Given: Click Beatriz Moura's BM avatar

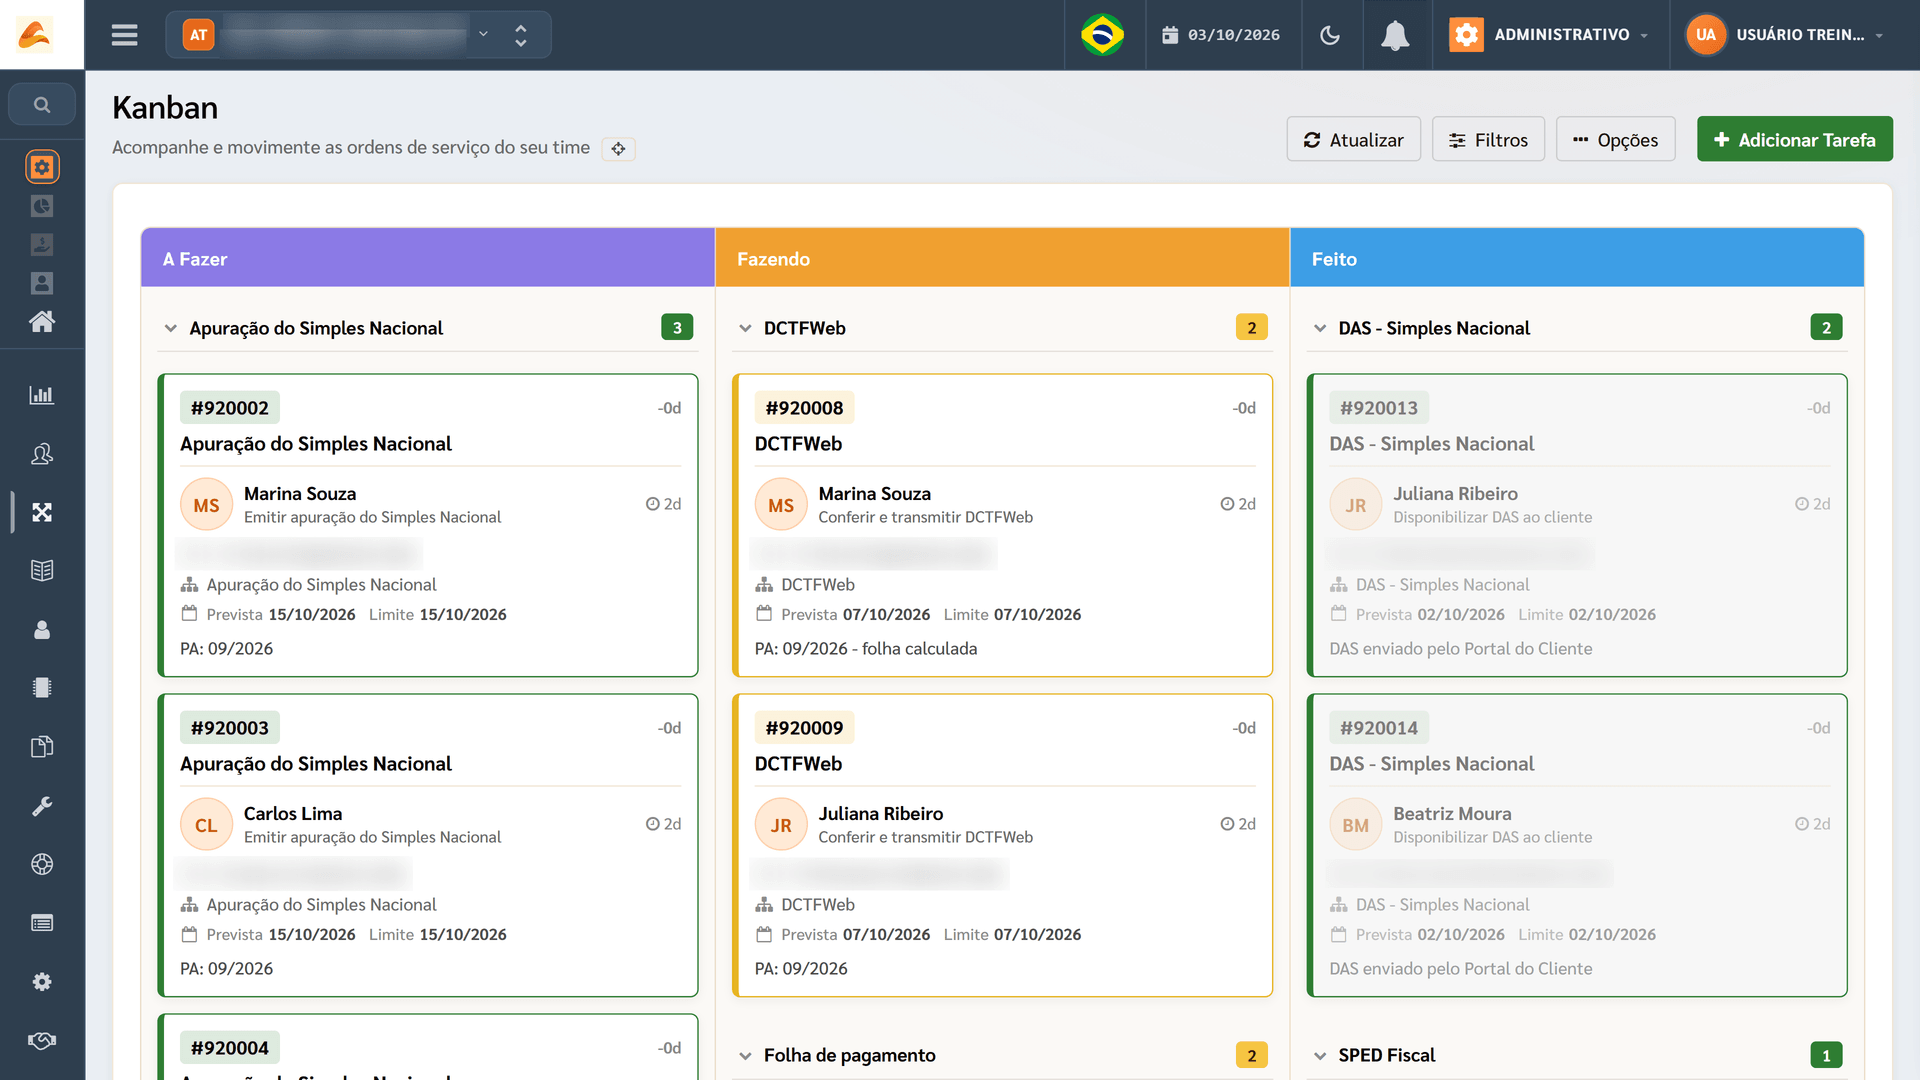Looking at the screenshot, I should [x=1355, y=825].
